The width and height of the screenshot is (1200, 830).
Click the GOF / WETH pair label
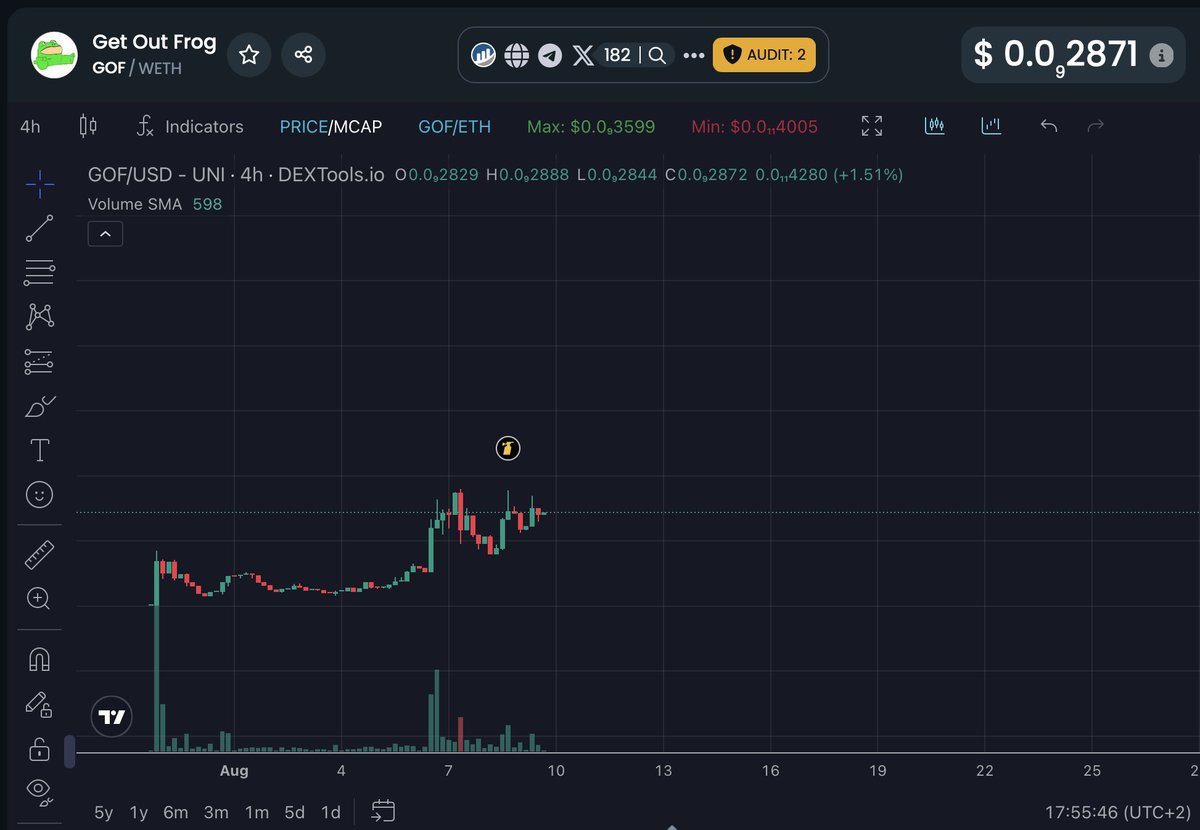pyautogui.click(x=137, y=69)
